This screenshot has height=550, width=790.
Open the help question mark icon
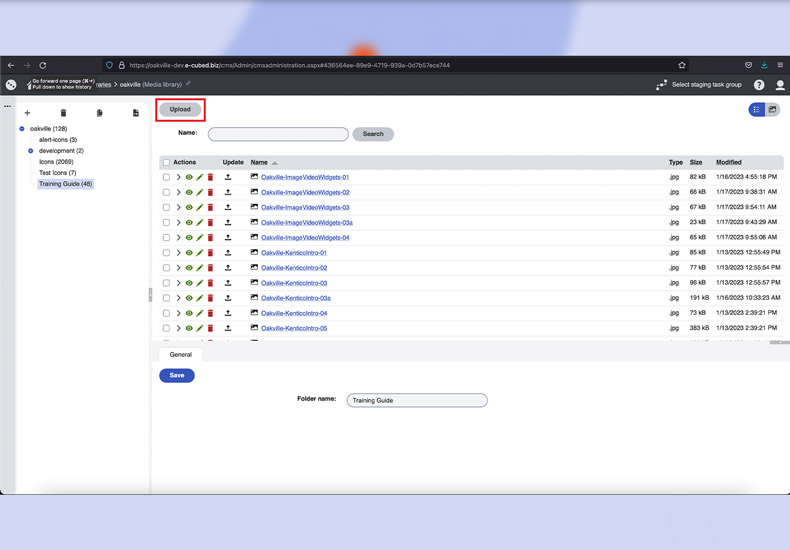759,85
